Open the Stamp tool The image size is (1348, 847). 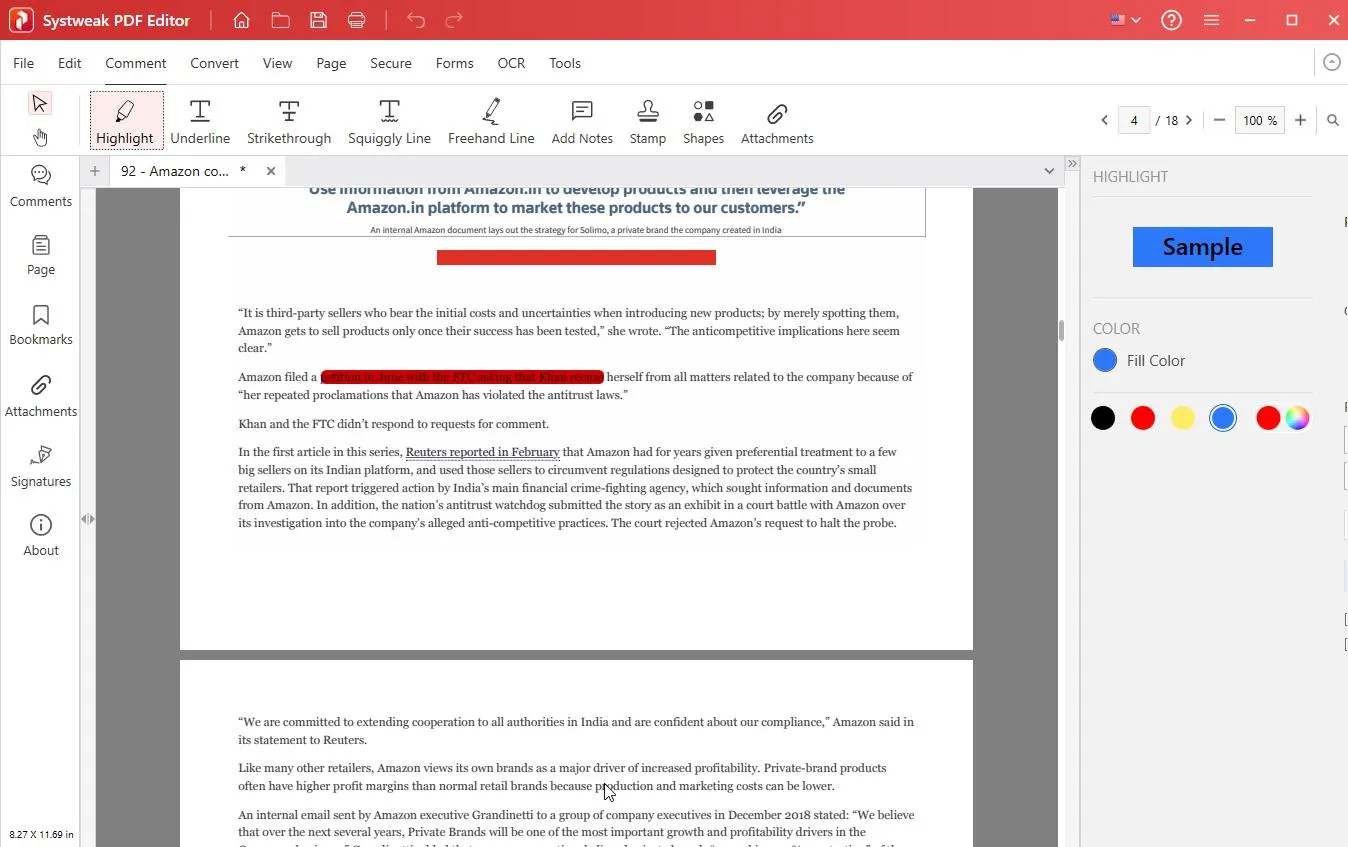647,119
